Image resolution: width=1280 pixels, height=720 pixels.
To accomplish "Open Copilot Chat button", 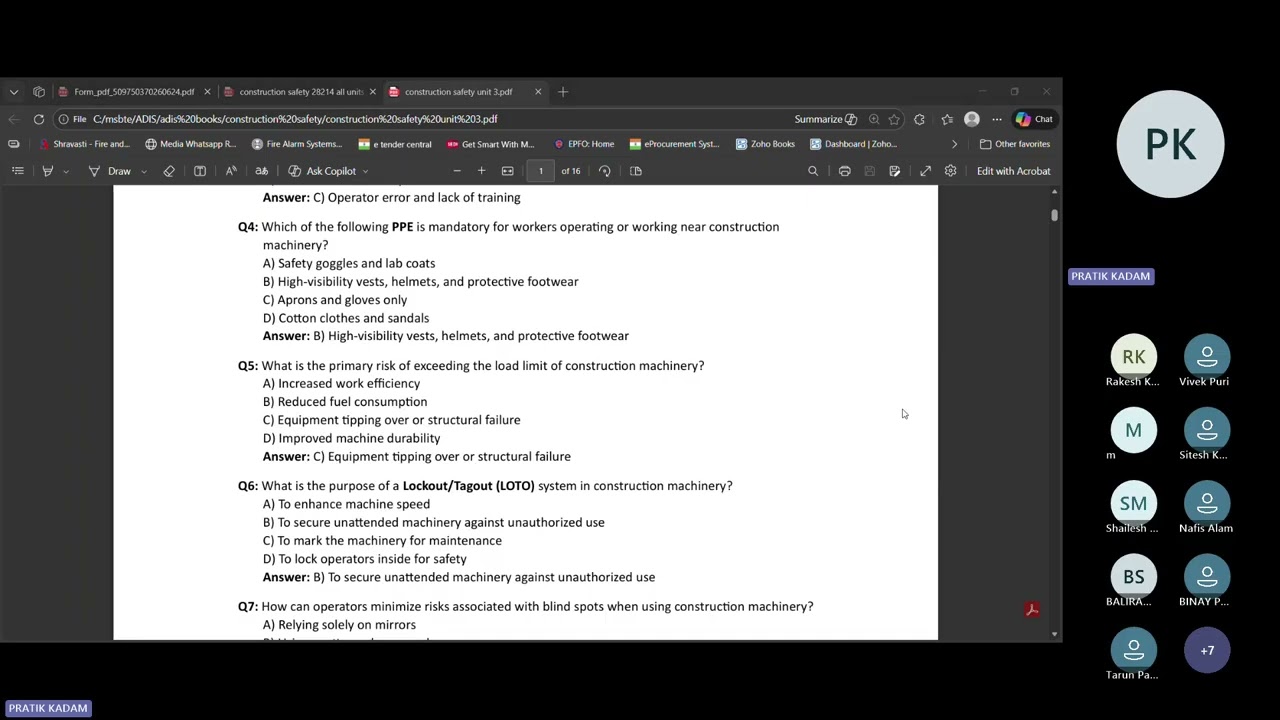I will pos(1034,119).
